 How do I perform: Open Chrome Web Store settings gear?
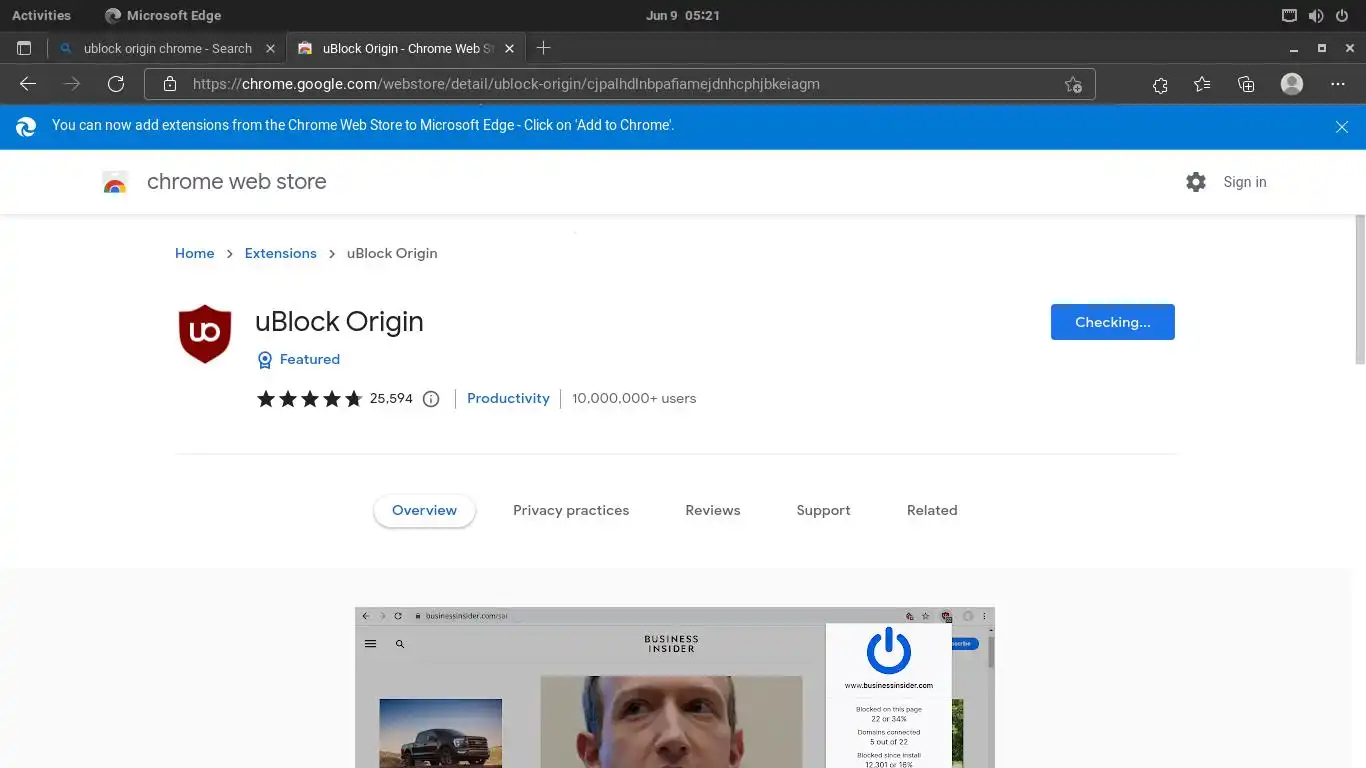pos(1196,182)
